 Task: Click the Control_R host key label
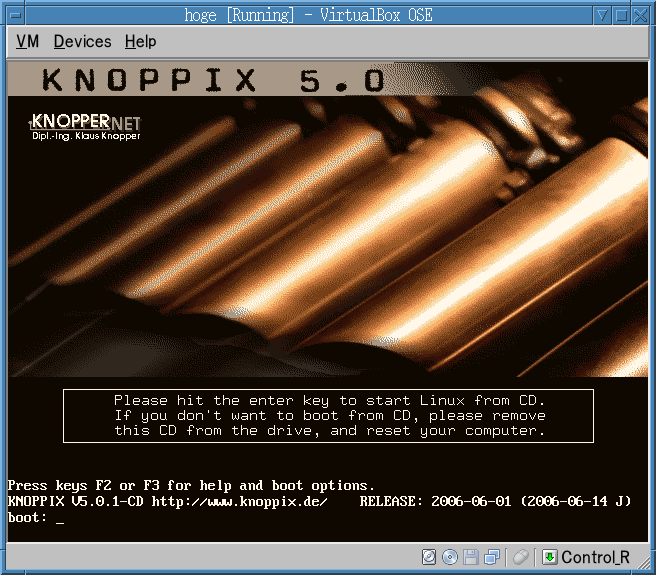[x=595, y=557]
